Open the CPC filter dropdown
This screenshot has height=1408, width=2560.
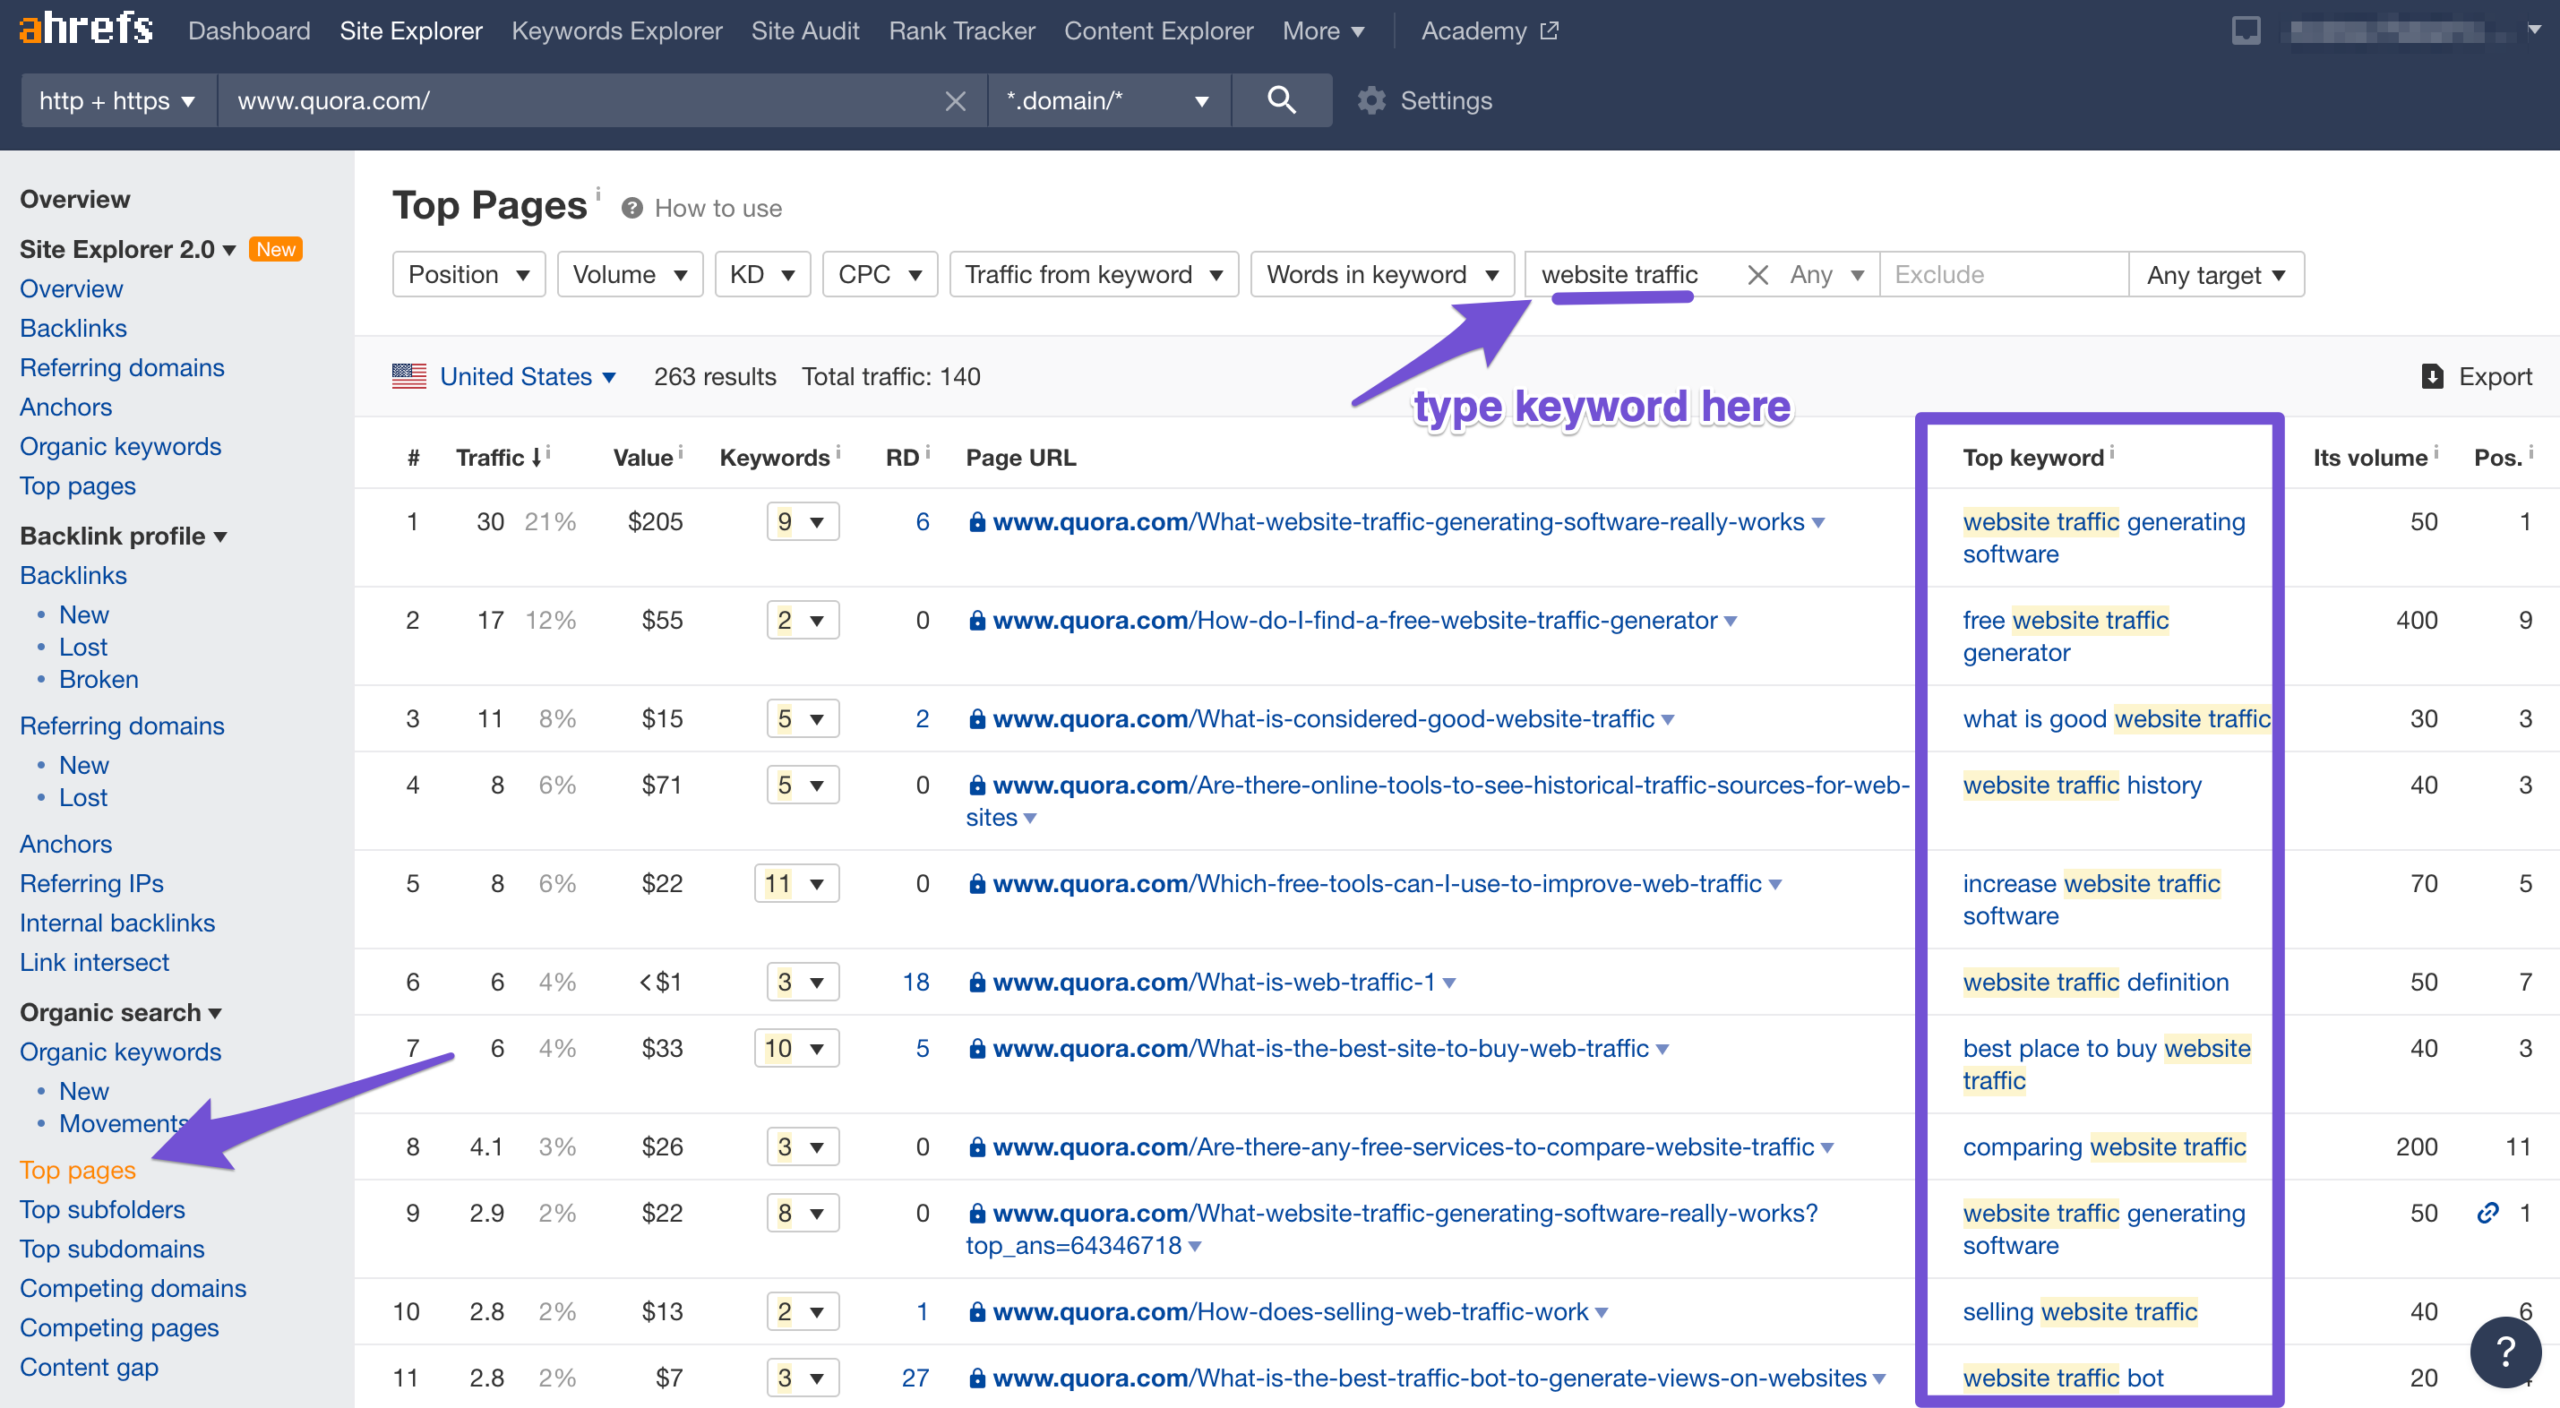[x=880, y=274]
